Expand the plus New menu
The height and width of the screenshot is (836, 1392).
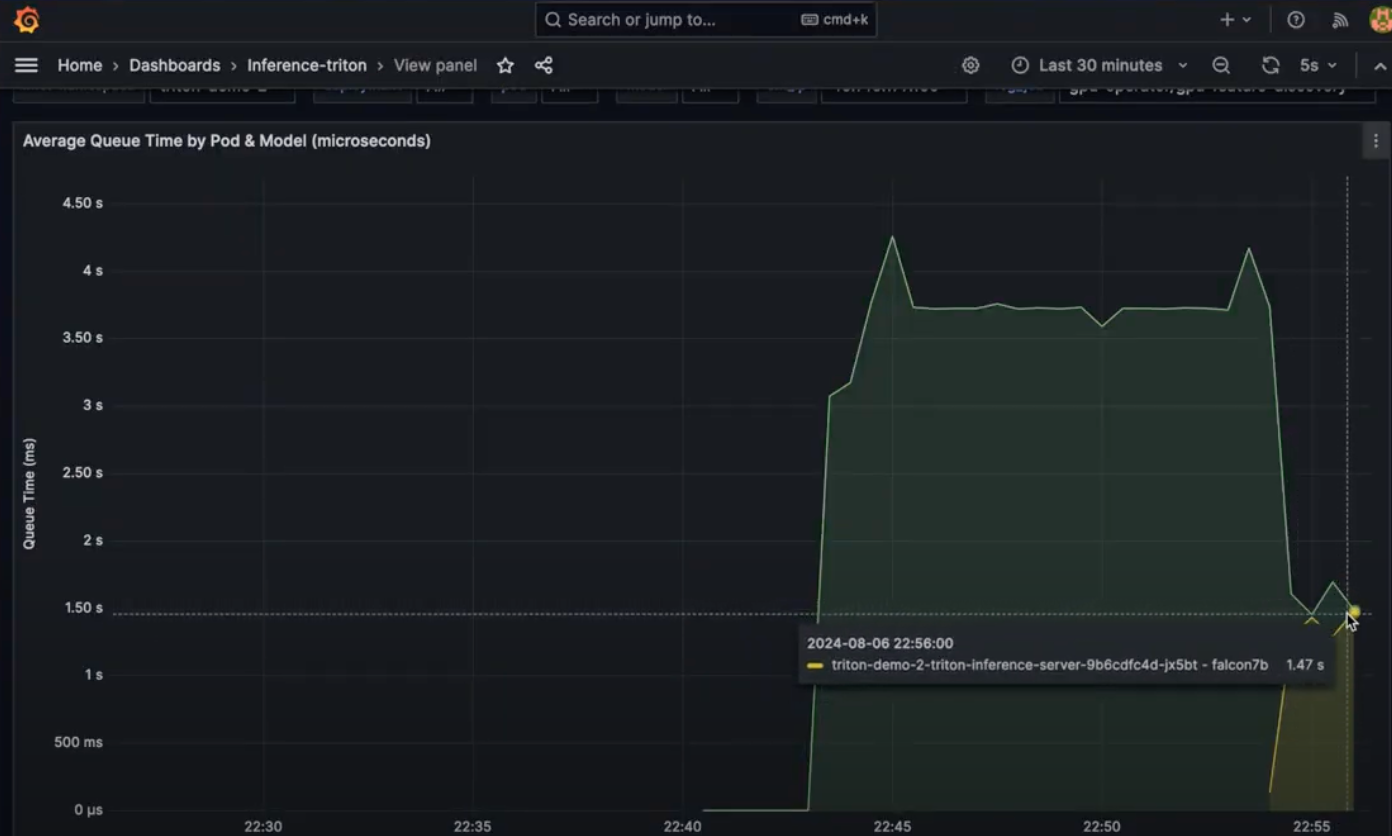point(1235,20)
